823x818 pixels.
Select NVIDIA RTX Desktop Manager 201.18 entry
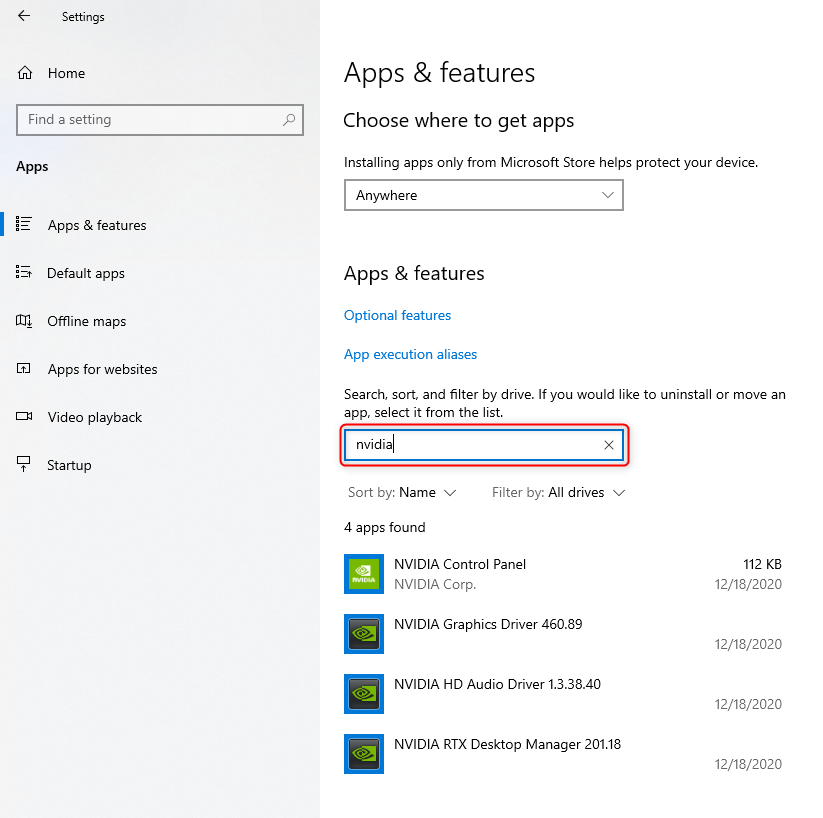(x=563, y=754)
